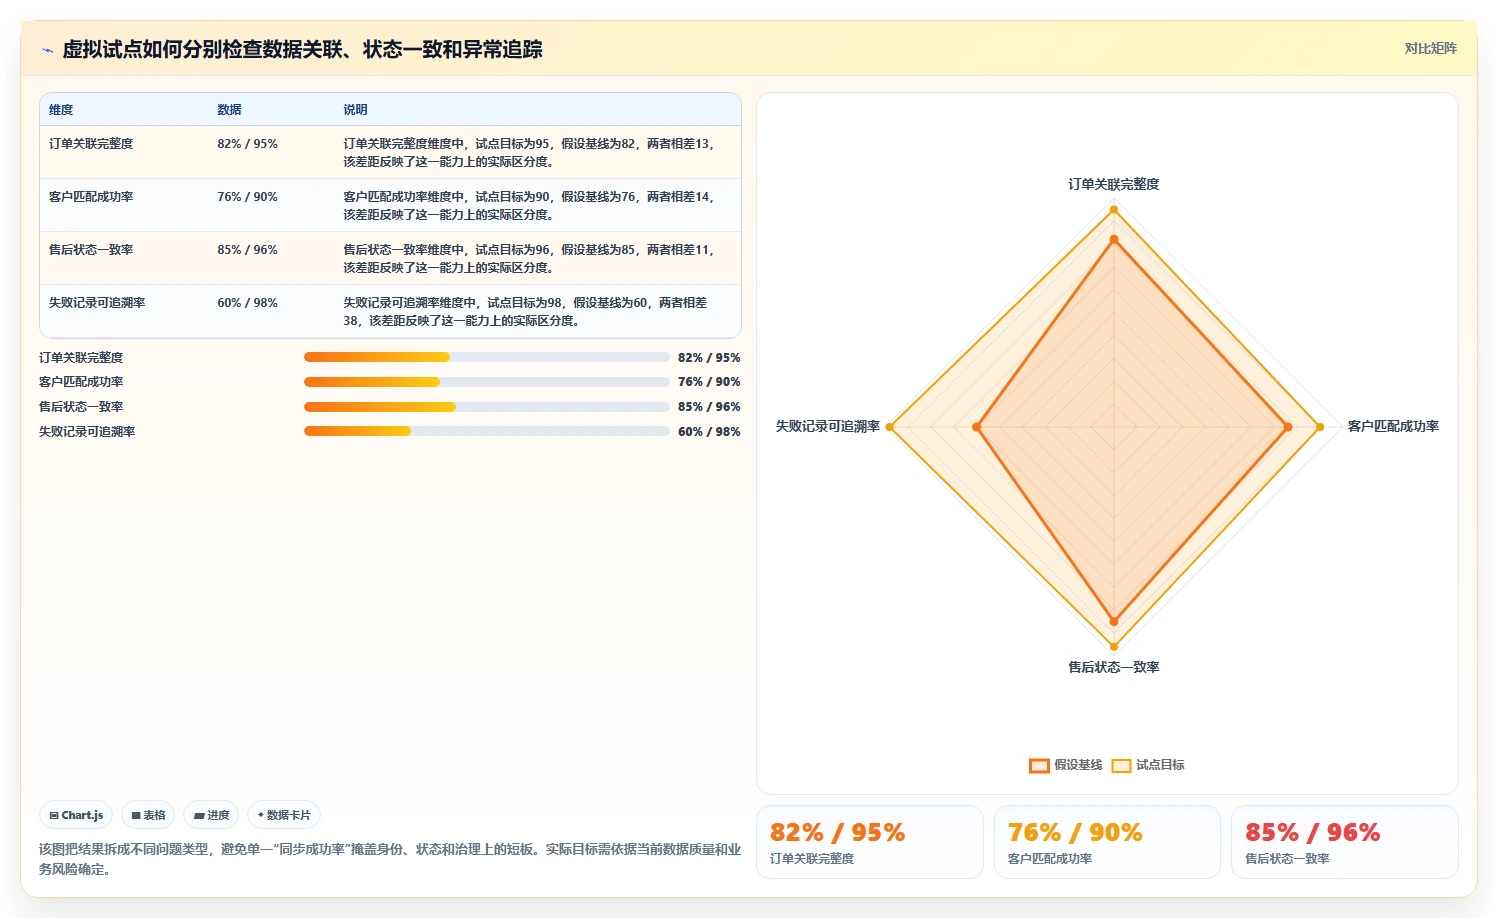Click the 对比矩阵 tag in the header

[x=1430, y=48]
